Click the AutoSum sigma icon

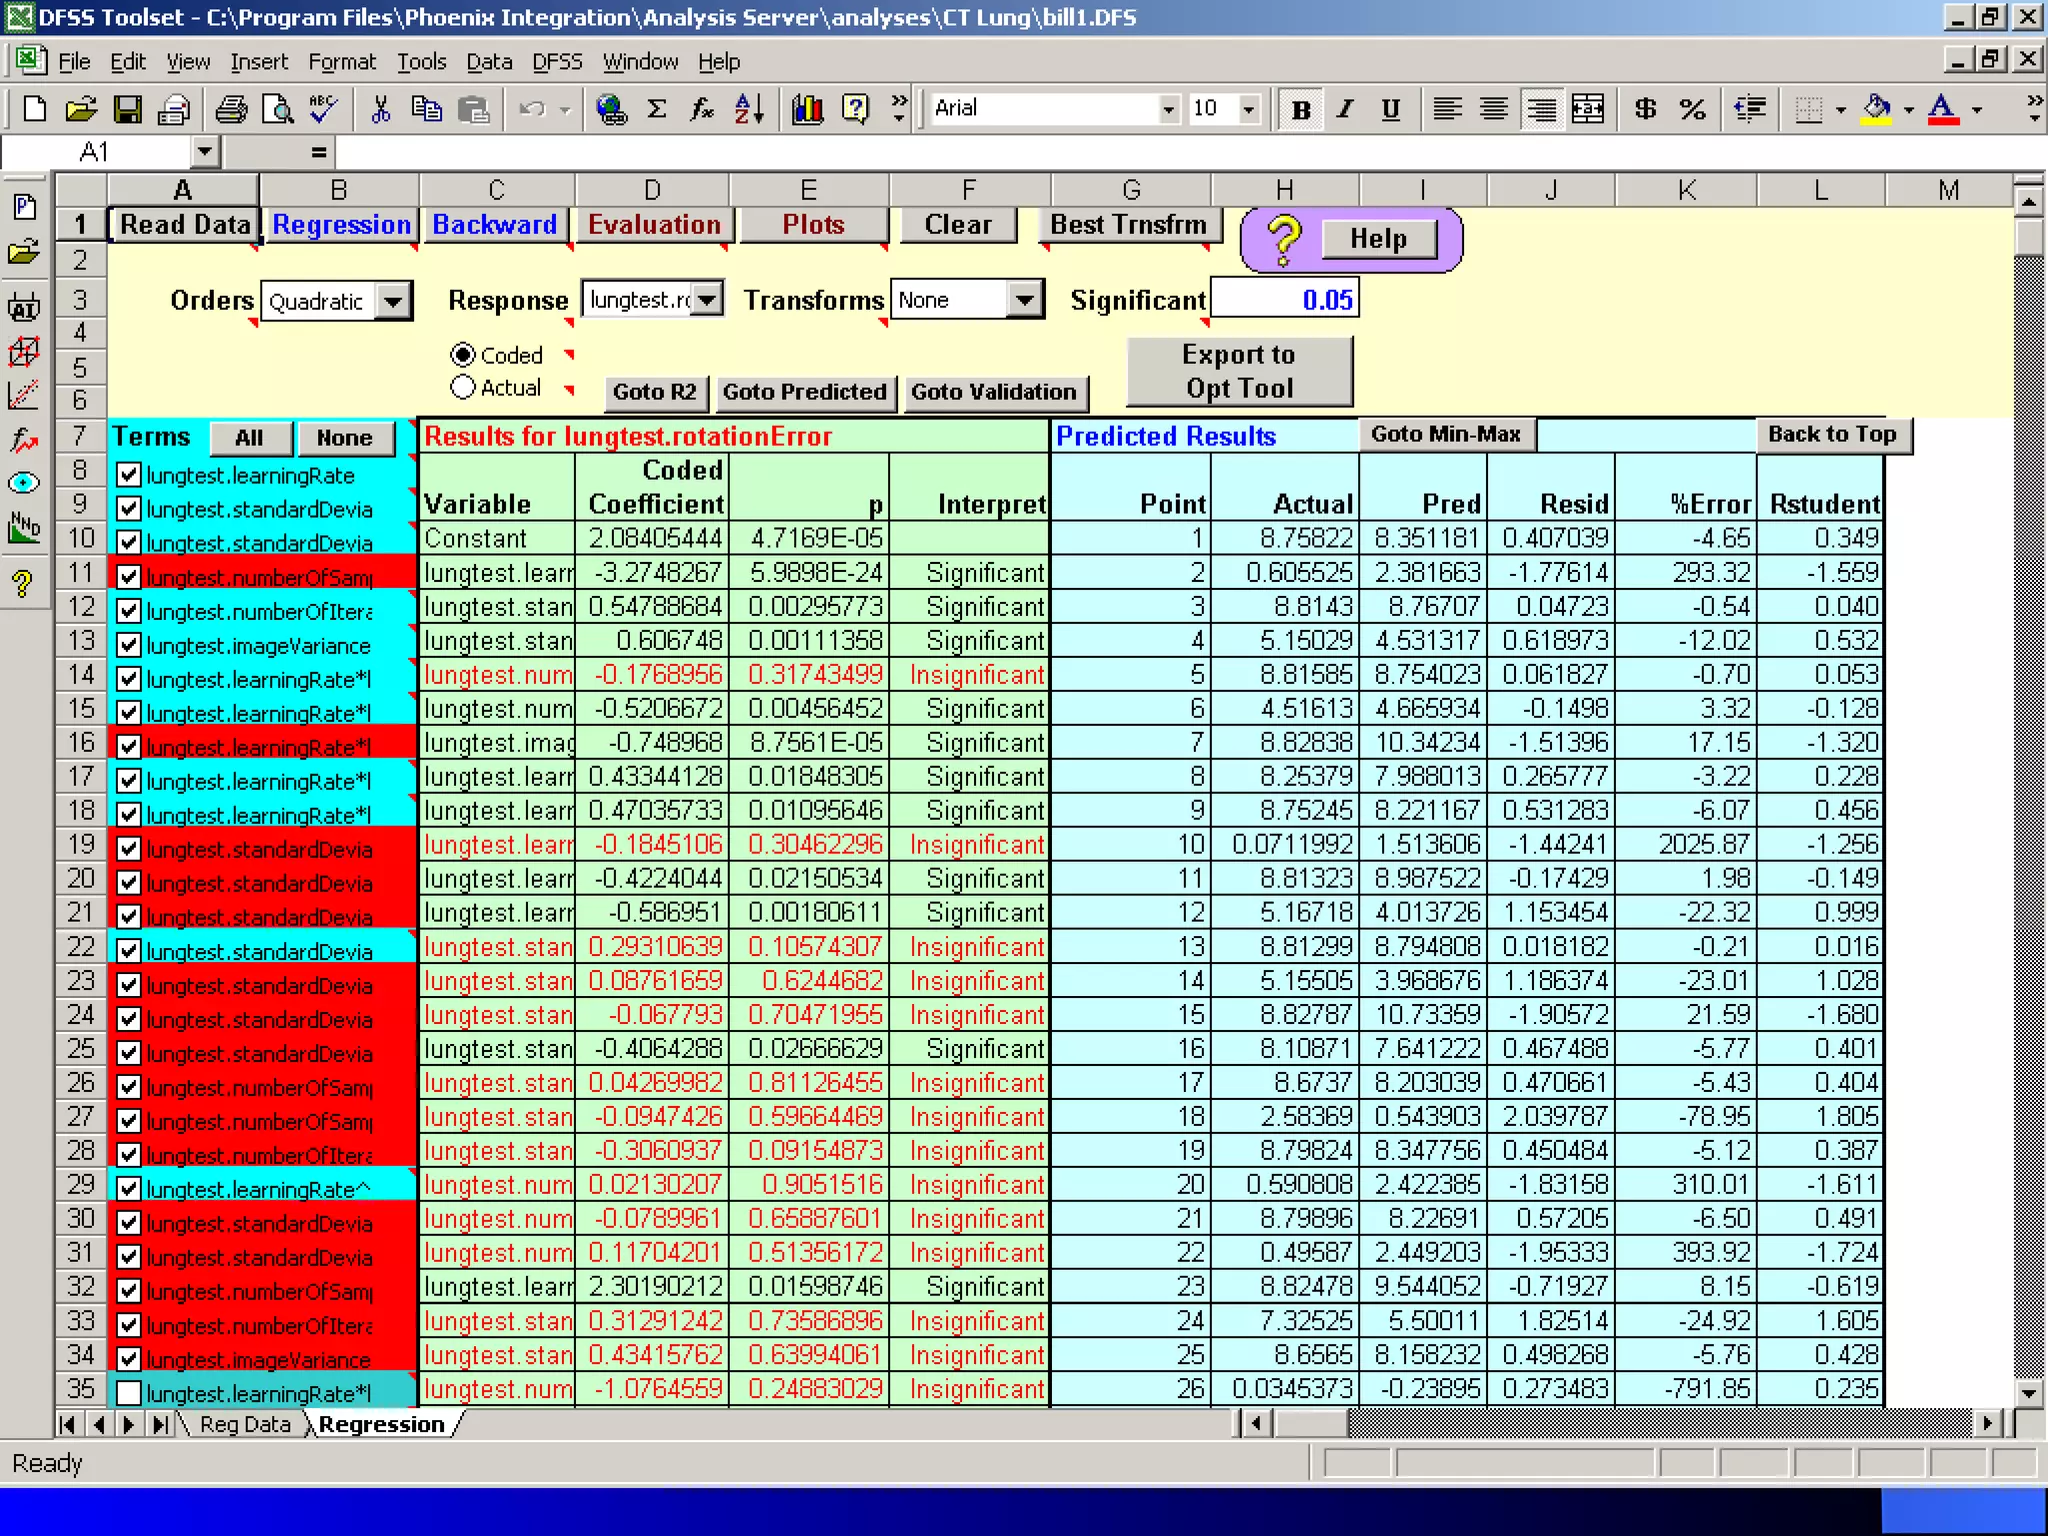657,109
